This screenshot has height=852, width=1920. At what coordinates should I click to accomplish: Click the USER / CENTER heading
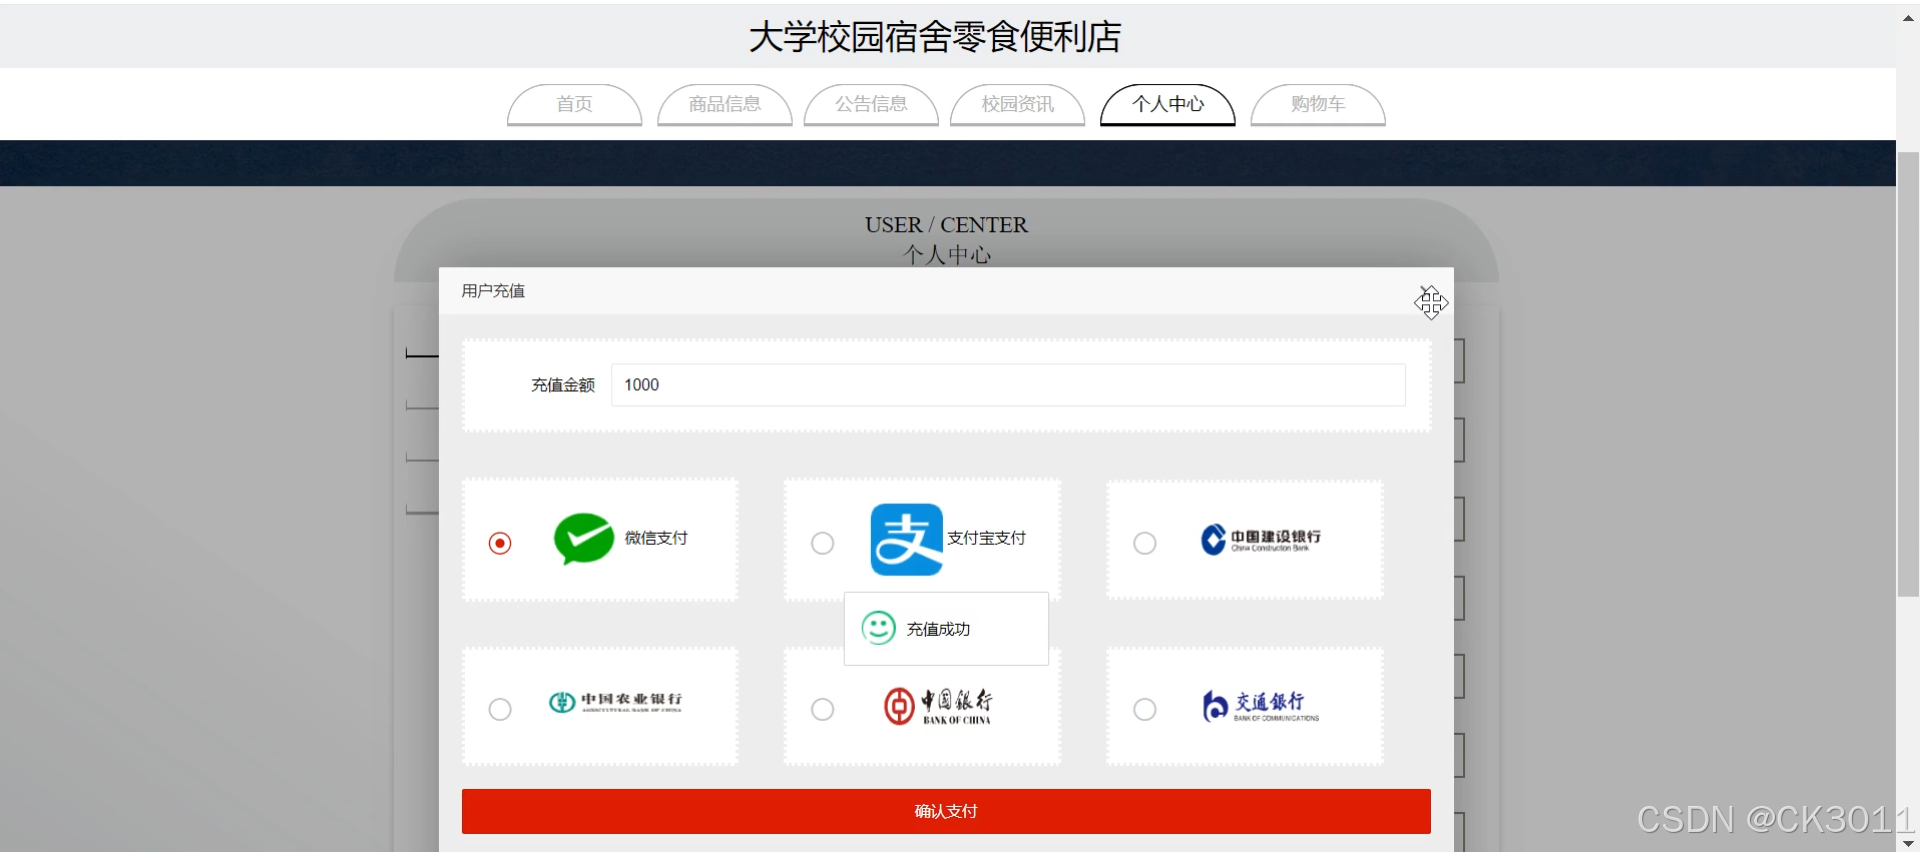pos(946,225)
